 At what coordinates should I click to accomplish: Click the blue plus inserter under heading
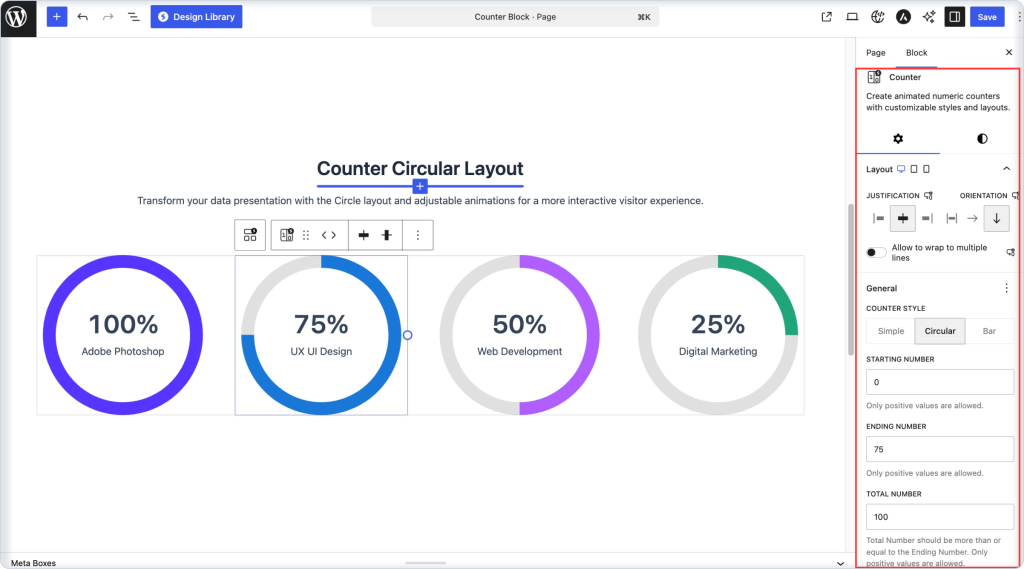(420, 186)
